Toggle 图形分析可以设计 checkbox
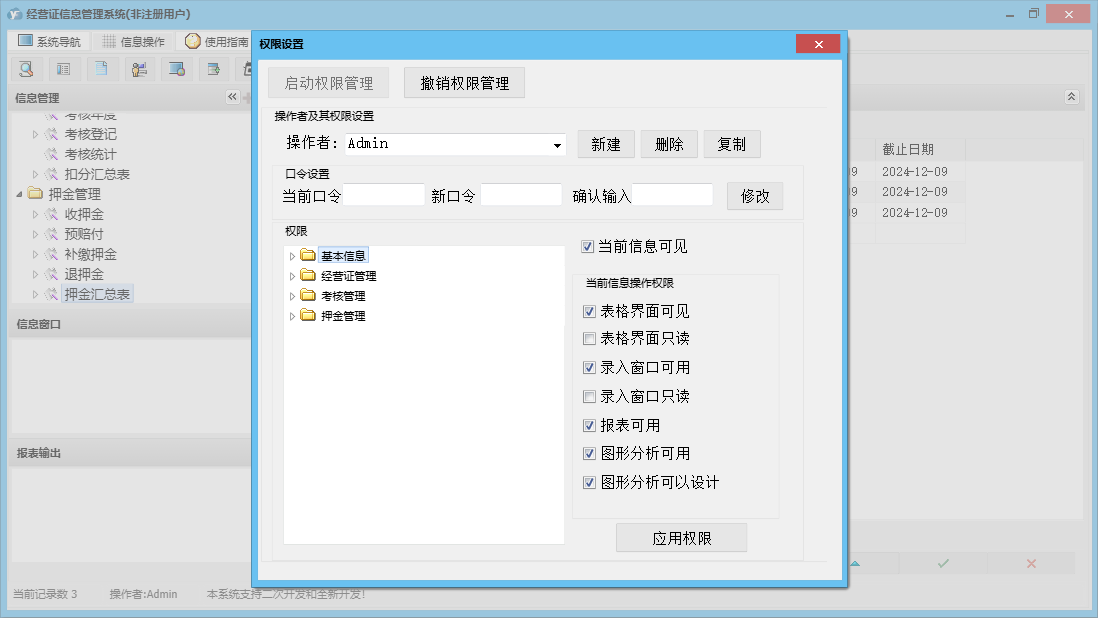The width and height of the screenshot is (1098, 618). coord(590,482)
